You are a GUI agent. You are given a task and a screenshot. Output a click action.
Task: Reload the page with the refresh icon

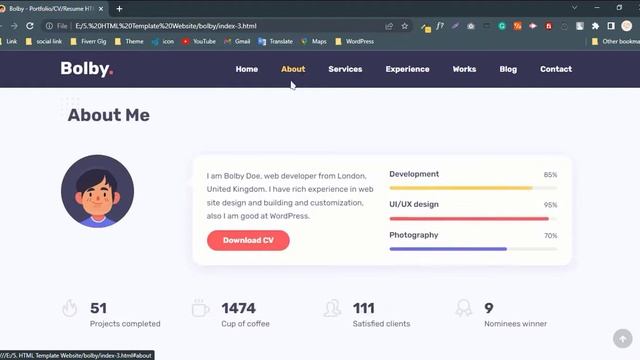click(x=30, y=26)
